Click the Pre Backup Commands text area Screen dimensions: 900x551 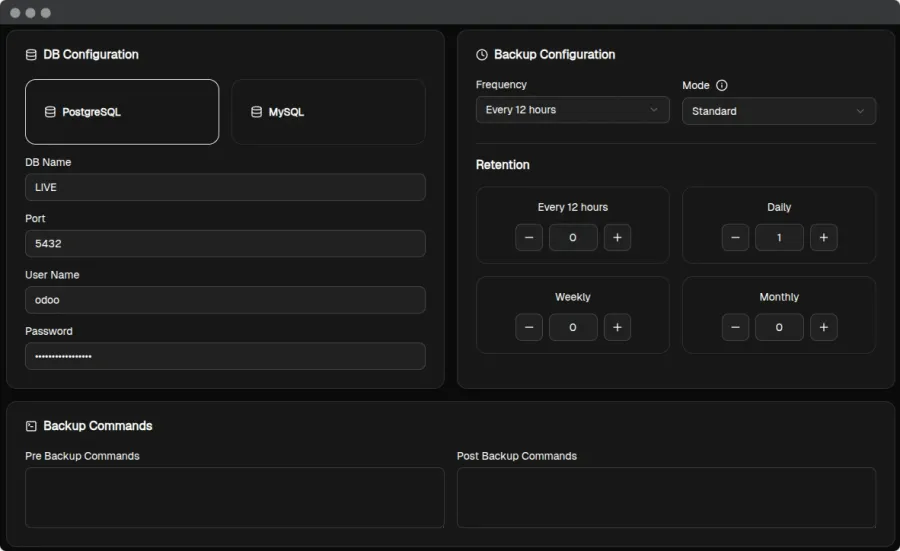(x=234, y=497)
